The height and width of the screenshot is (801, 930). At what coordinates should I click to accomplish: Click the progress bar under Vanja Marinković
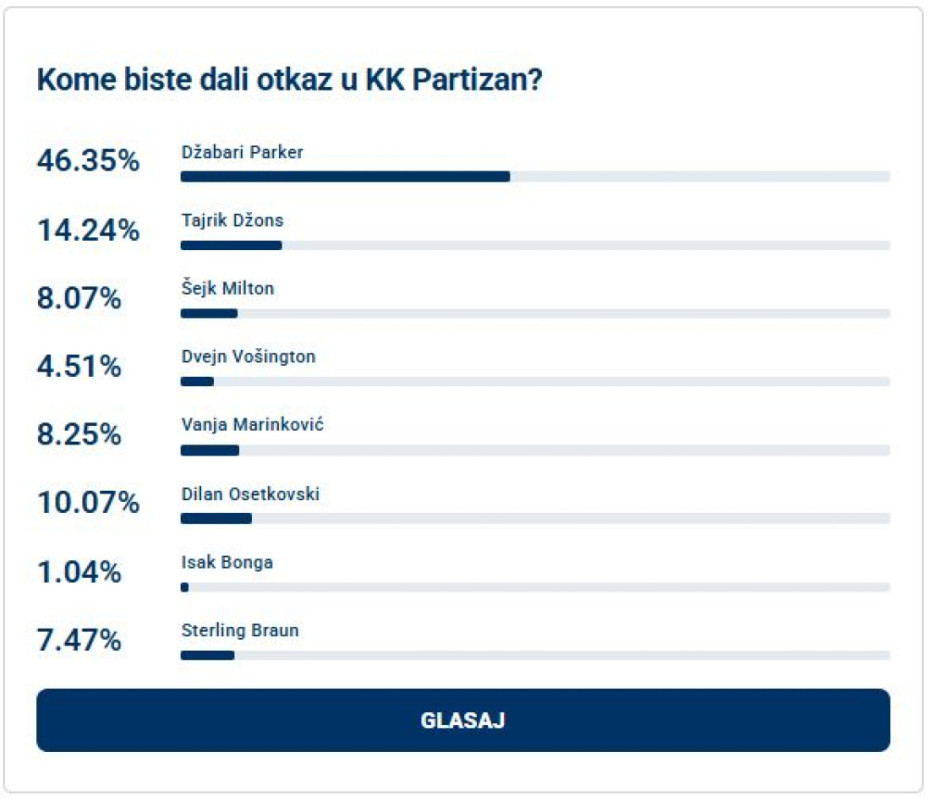click(535, 450)
